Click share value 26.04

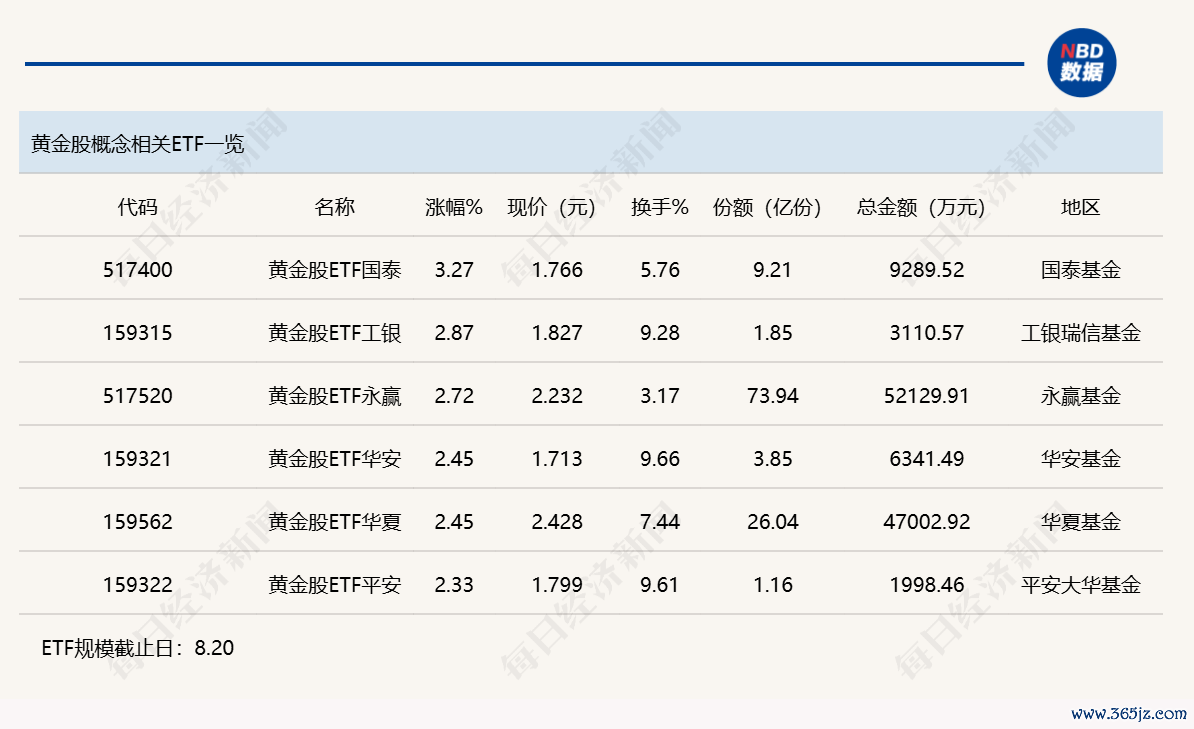772,522
